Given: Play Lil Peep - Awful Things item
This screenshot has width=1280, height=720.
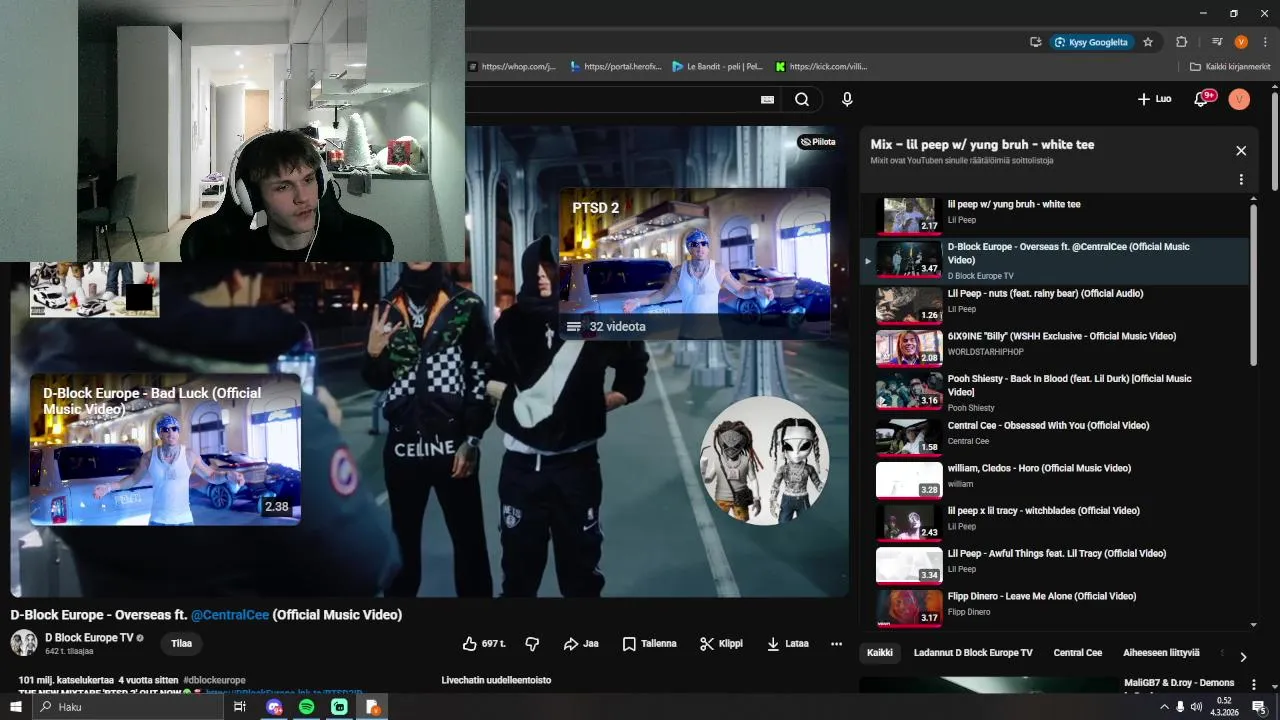Looking at the screenshot, I should (x=1055, y=565).
